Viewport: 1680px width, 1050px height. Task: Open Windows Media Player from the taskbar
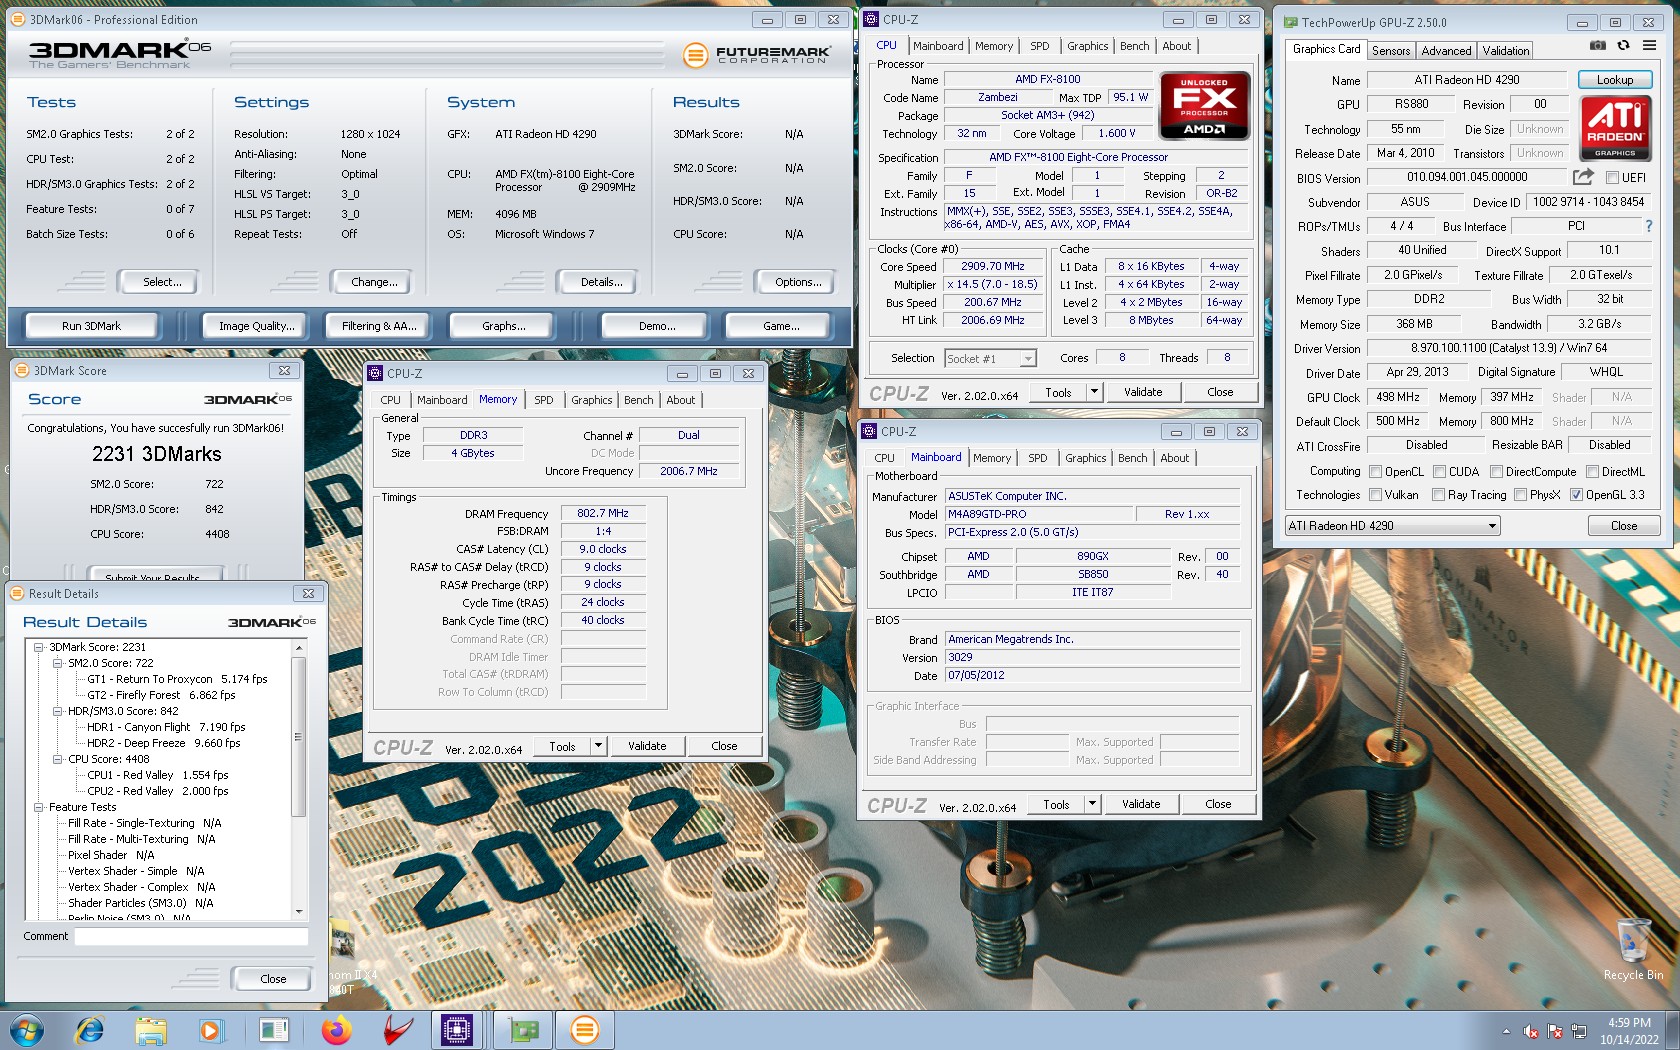210,1030
